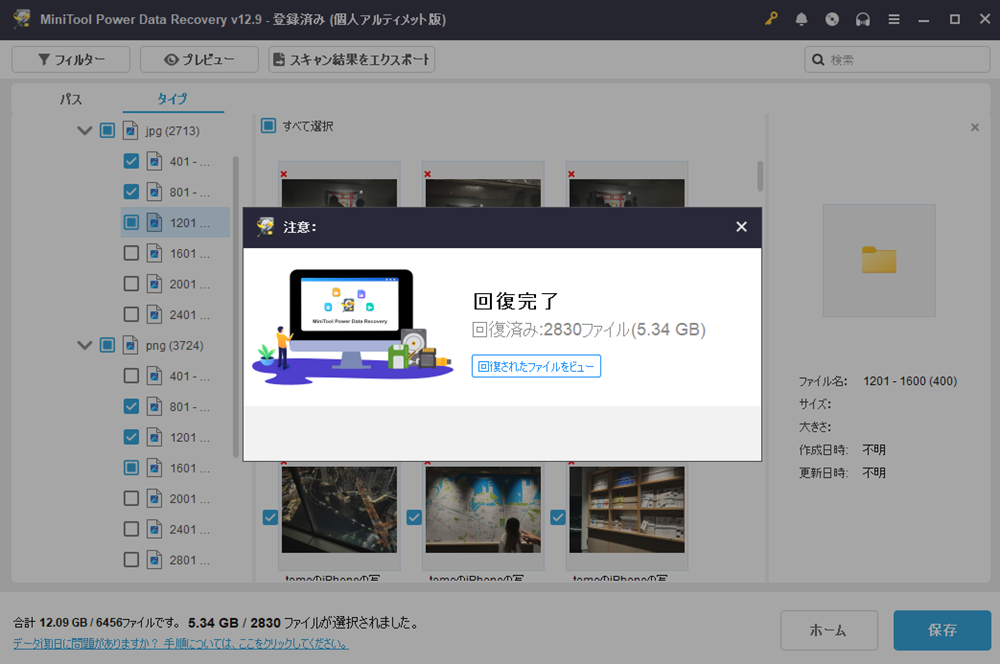Click the 1201 - 1600 (400) filename text
The image size is (1000, 664).
(910, 381)
